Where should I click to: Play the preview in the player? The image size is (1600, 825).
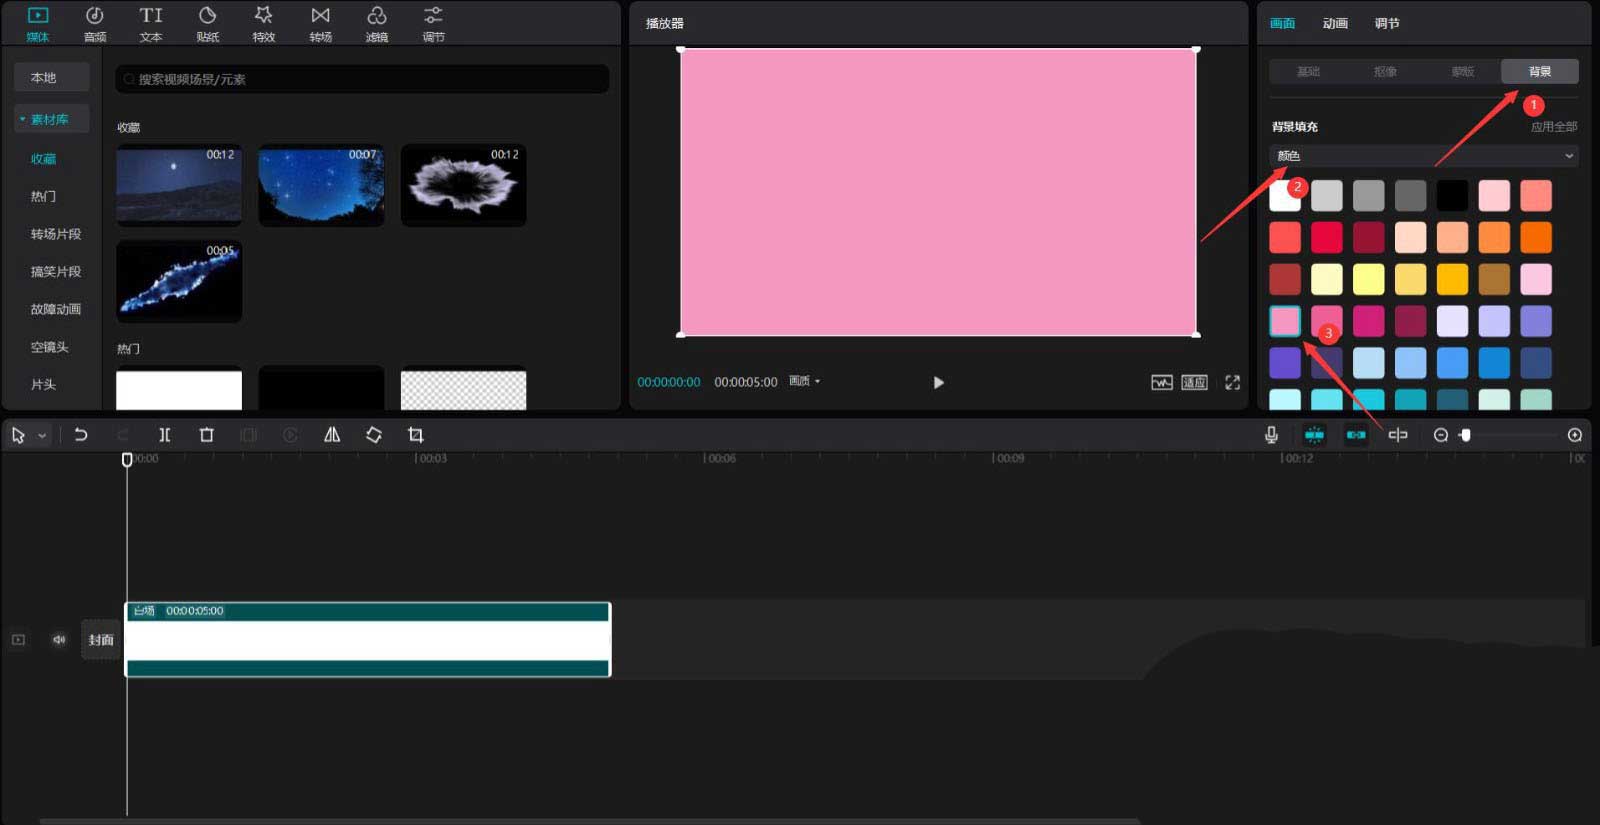(x=938, y=382)
